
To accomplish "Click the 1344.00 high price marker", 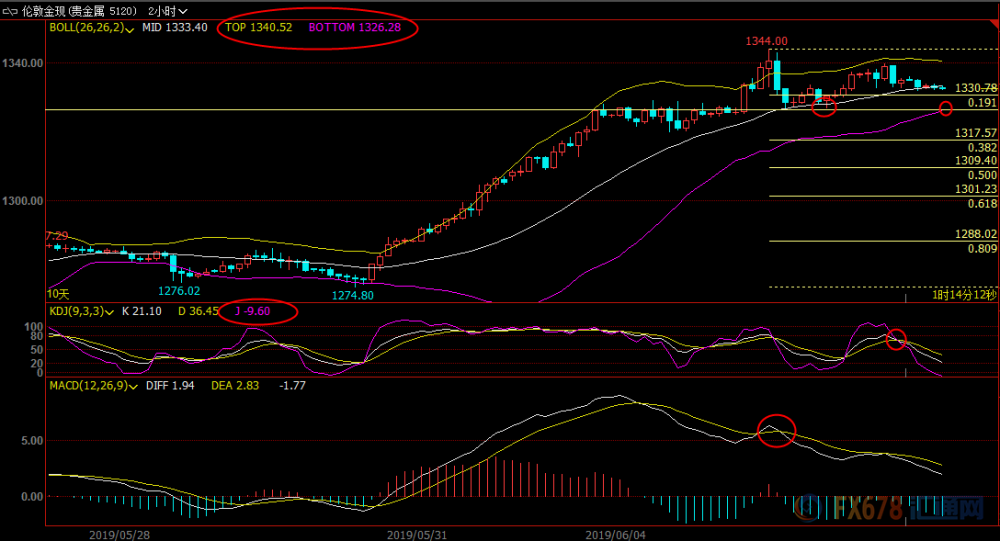I will [767, 41].
